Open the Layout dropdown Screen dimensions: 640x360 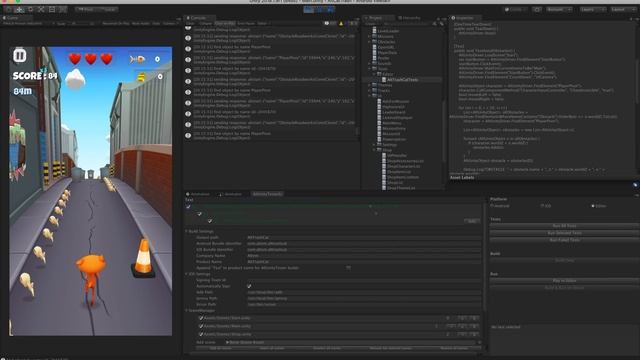click(623, 9)
